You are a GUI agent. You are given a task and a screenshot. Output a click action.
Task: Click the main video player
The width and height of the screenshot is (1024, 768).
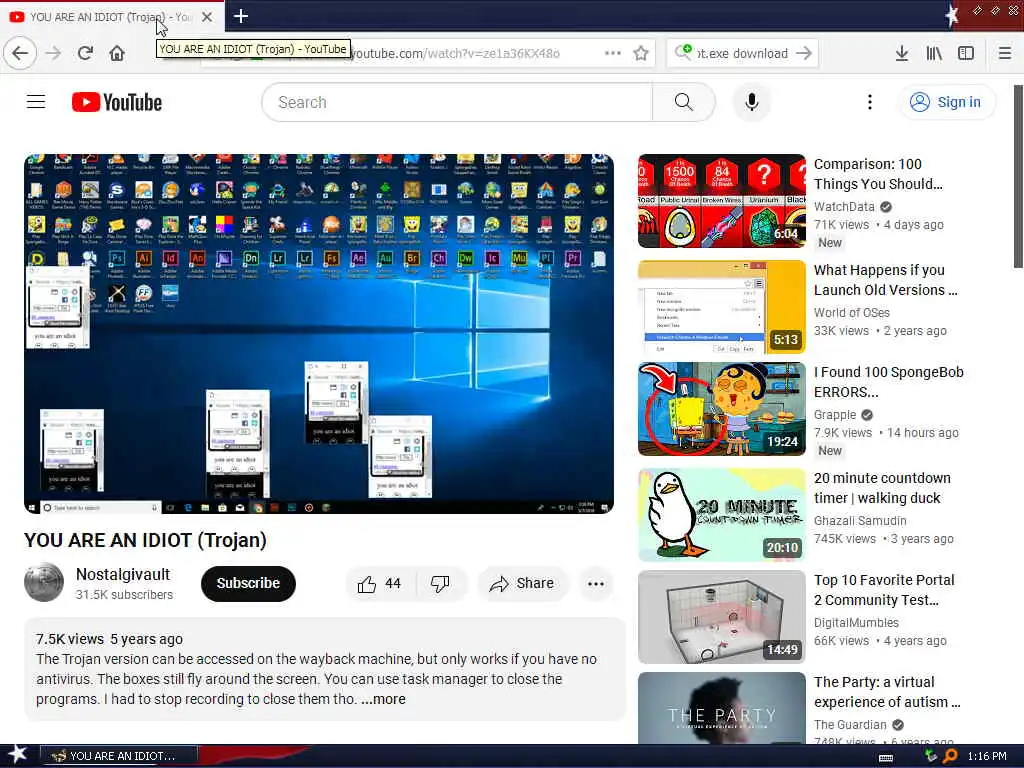click(319, 334)
